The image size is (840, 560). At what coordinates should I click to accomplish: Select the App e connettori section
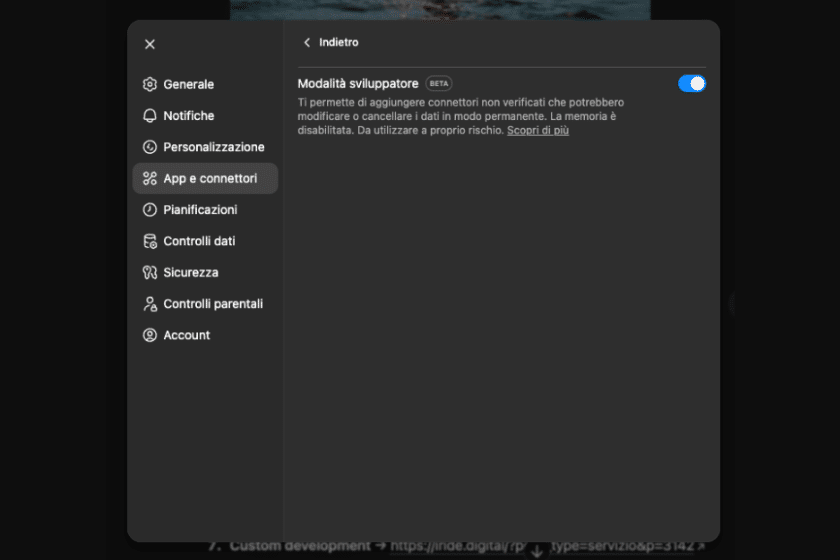pyautogui.click(x=205, y=178)
